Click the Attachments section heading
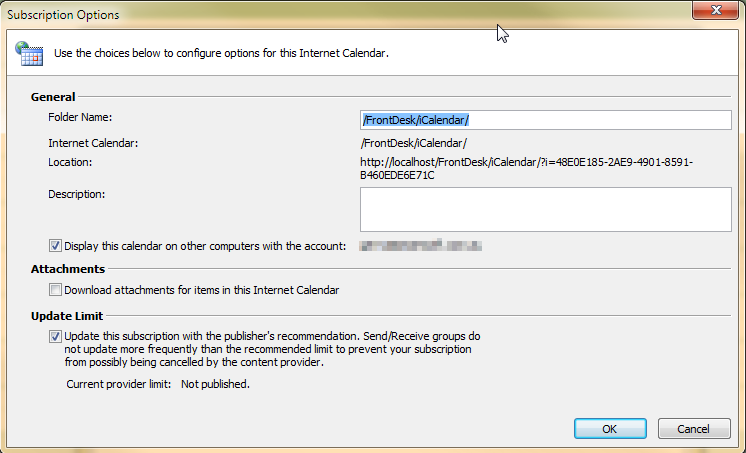This screenshot has width=746, height=453. [68, 269]
